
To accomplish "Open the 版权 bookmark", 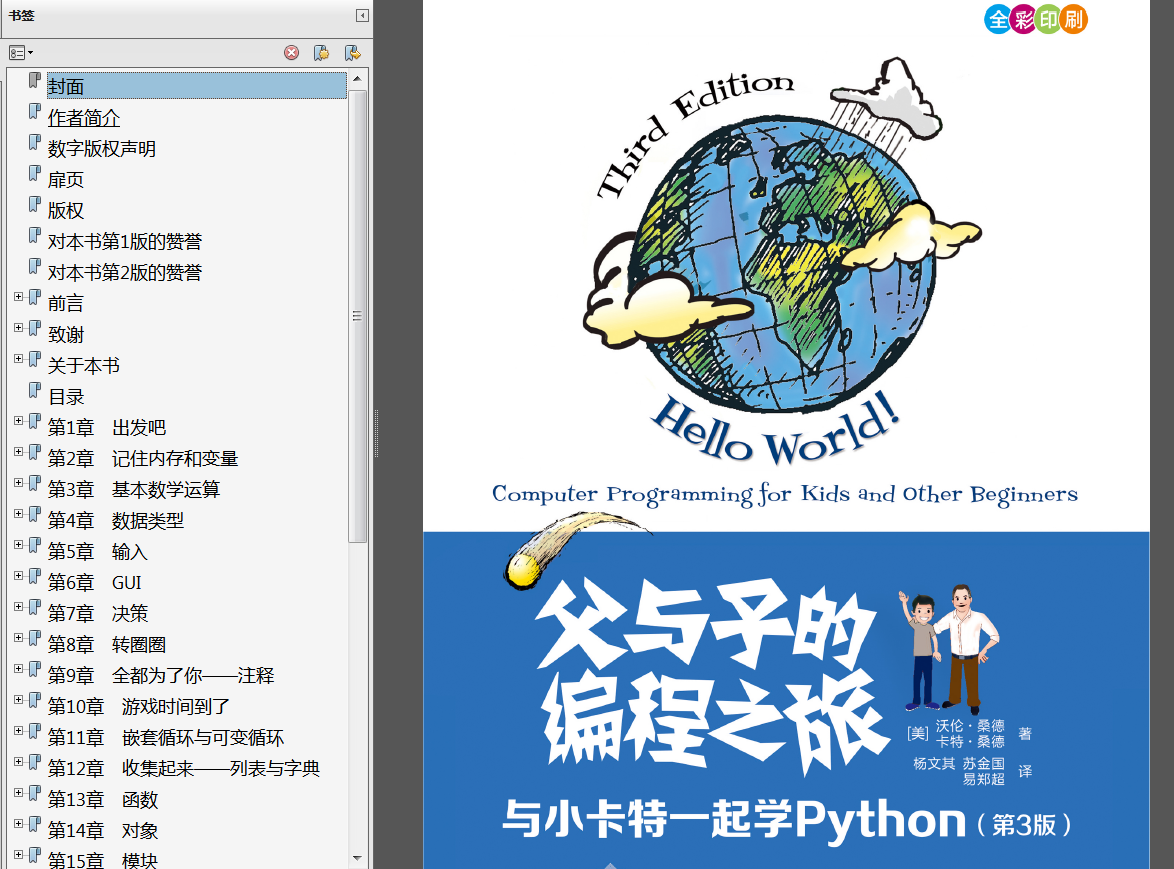I will pyautogui.click(x=66, y=210).
